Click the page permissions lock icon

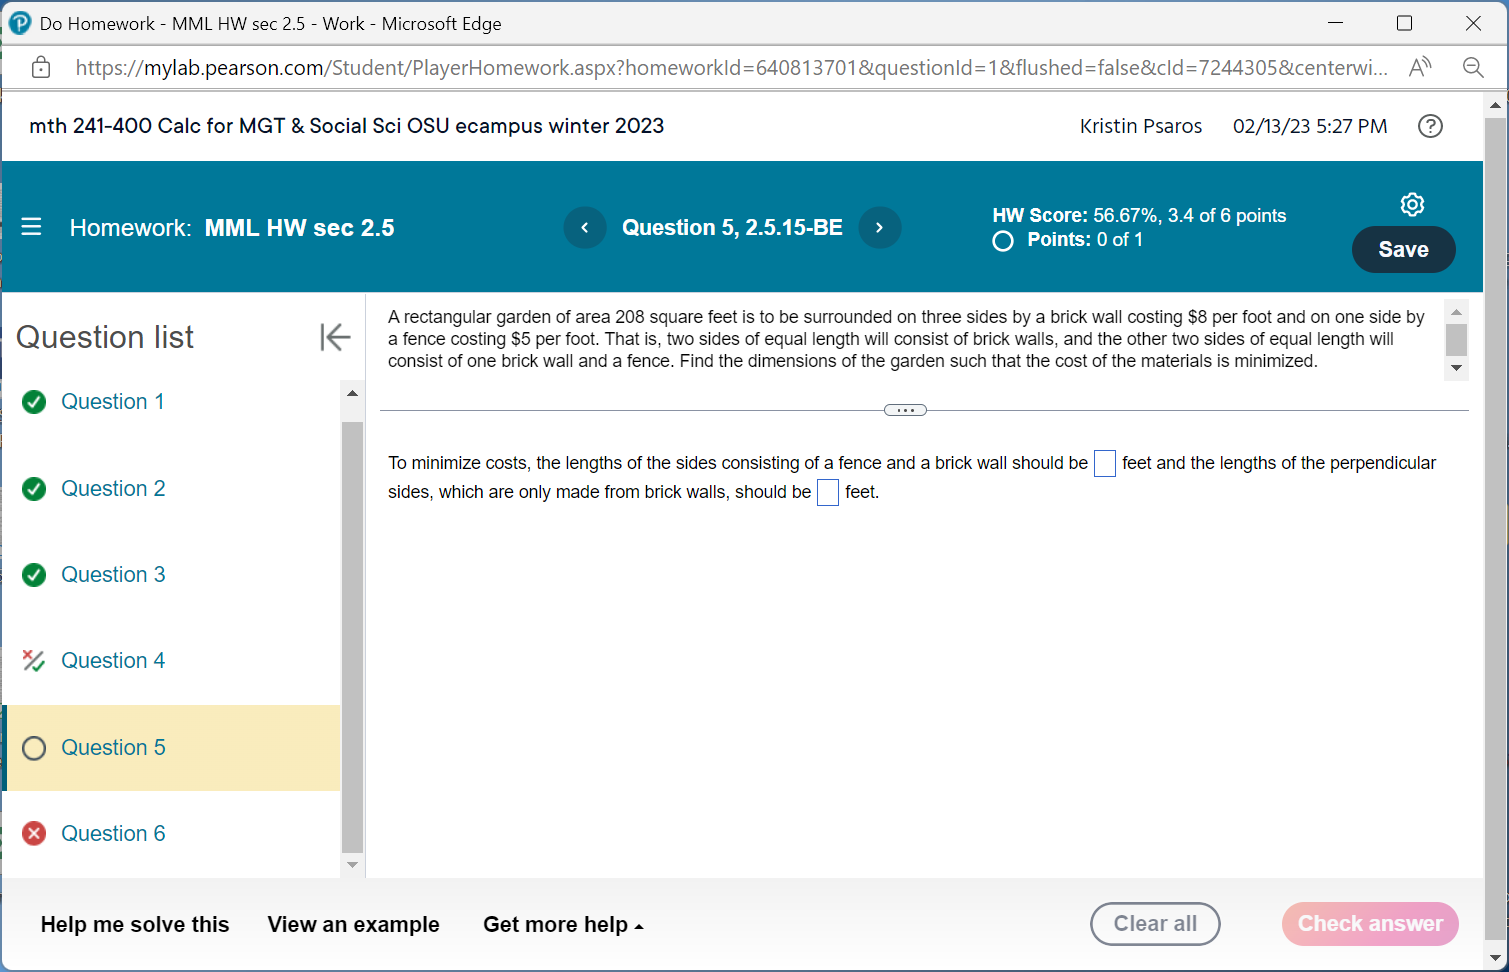[x=40, y=67]
